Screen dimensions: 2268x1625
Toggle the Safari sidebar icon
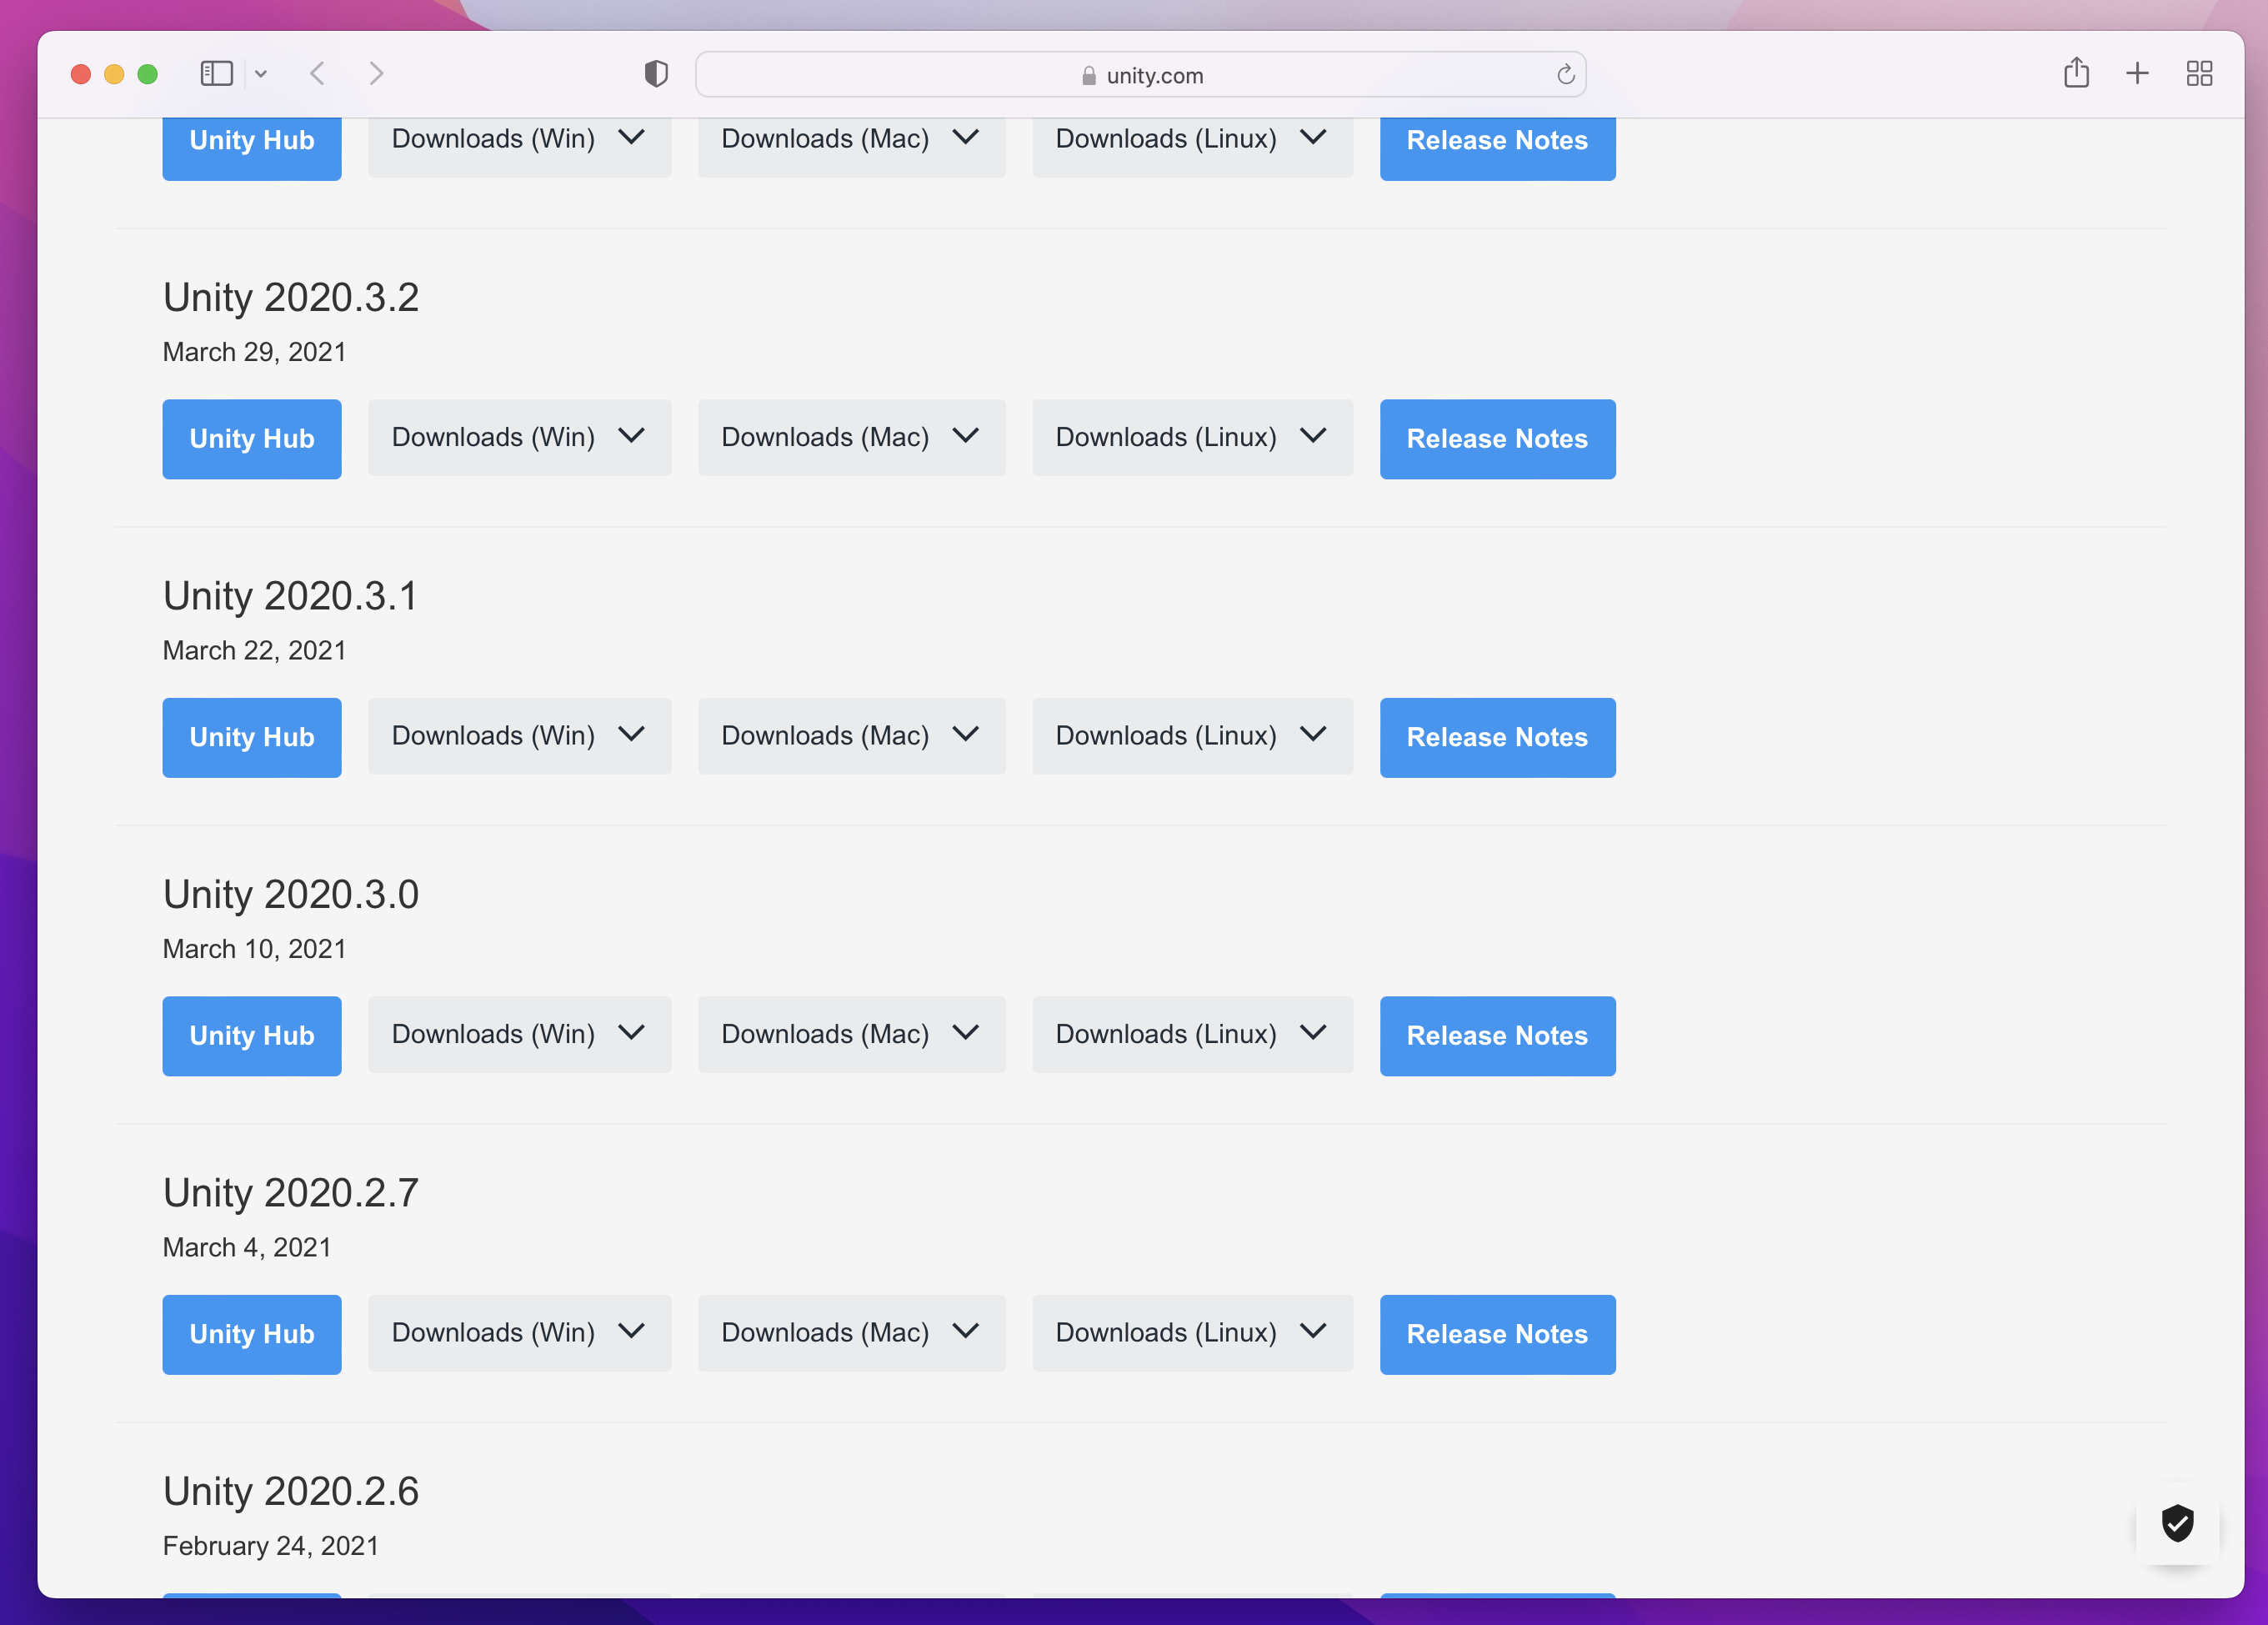216,74
